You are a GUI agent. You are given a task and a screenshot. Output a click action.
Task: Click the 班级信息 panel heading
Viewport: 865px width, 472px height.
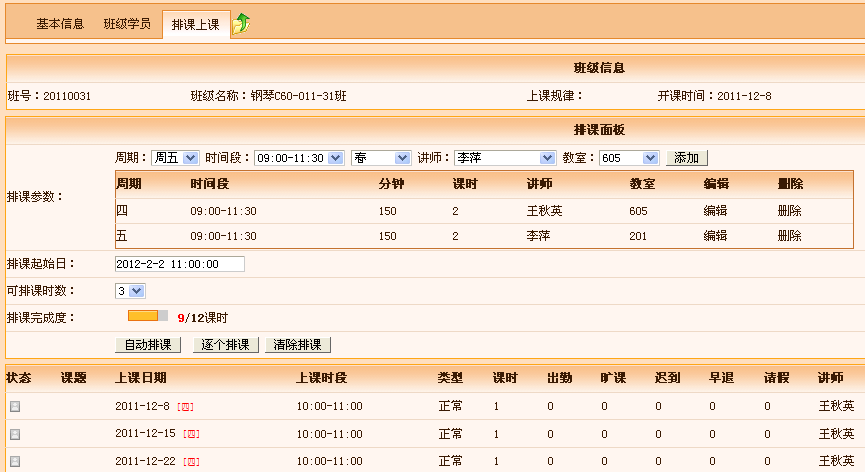click(599, 68)
